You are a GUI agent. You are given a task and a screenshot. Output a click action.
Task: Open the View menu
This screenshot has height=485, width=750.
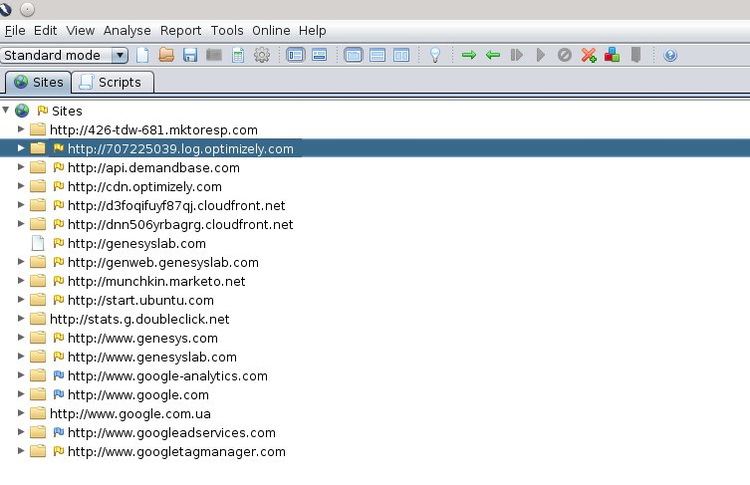80,31
